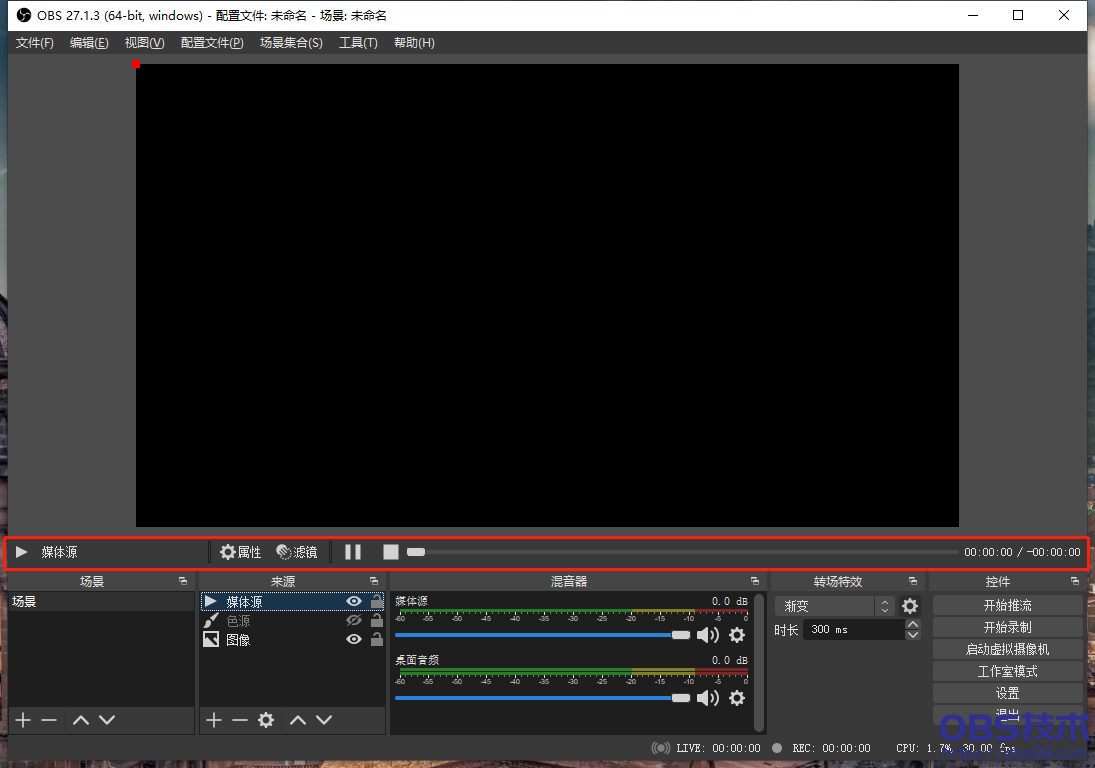Screen dimensions: 1095x768
Task: Undock the 转场特效 panel
Action: (x=913, y=581)
